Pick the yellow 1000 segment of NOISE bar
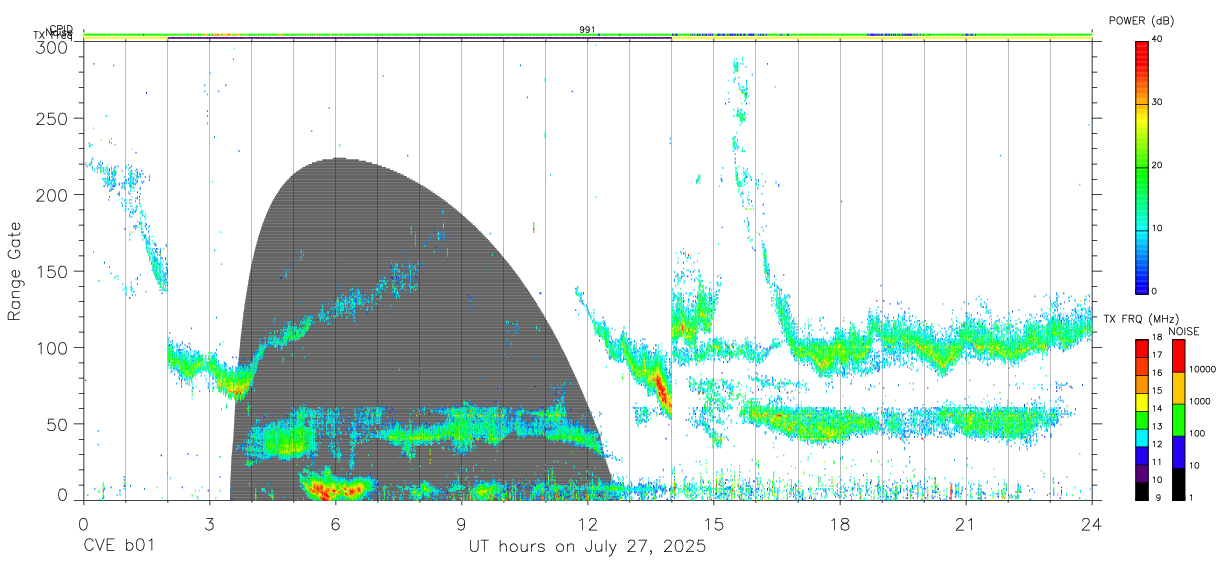1228x567 pixels. (1177, 388)
